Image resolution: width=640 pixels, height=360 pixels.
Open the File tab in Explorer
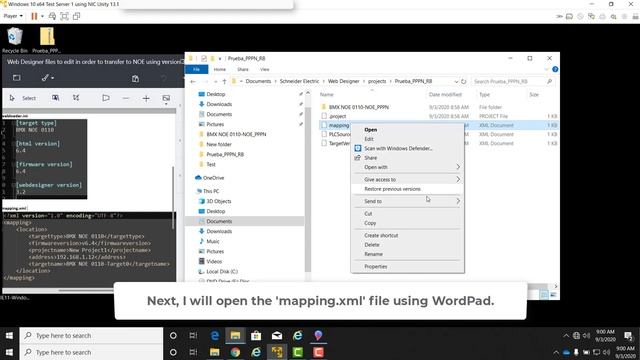196,69
